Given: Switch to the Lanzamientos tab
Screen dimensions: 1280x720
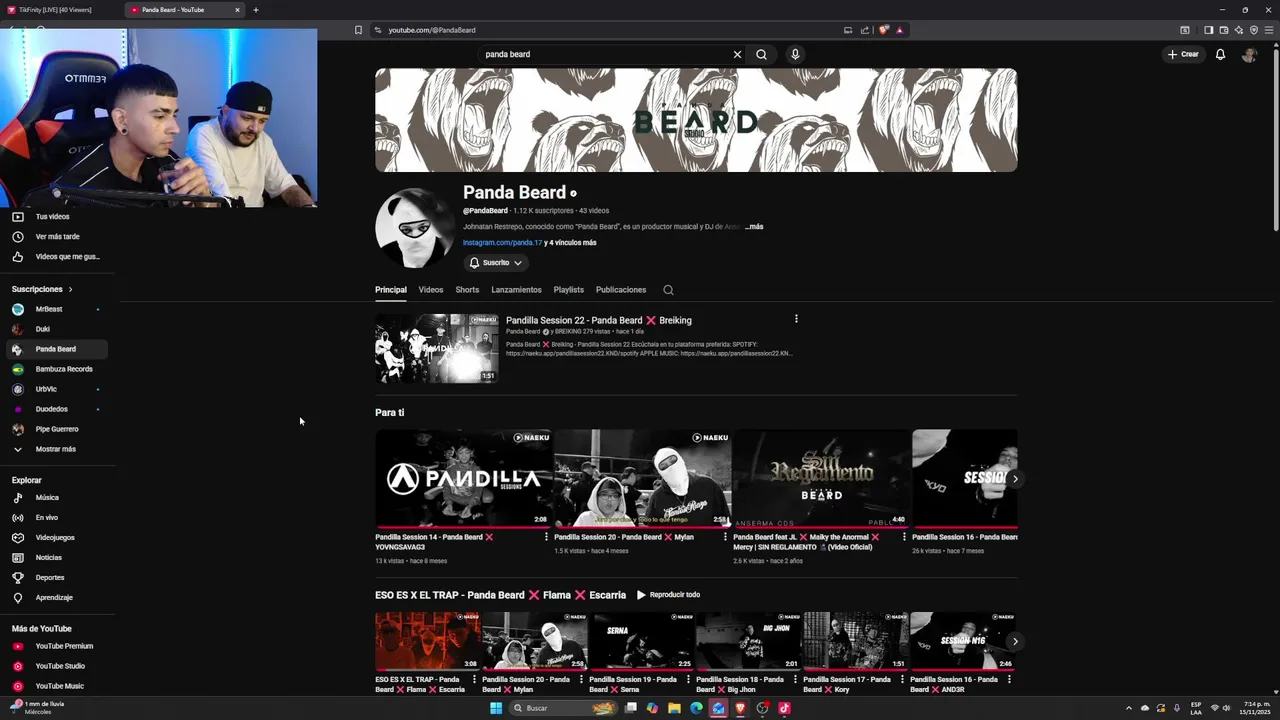Looking at the screenshot, I should [516, 290].
